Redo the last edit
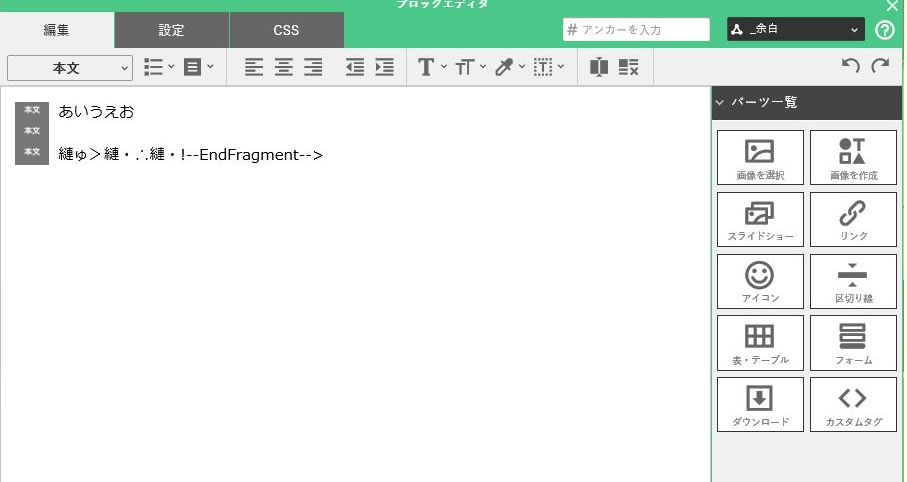 pyautogui.click(x=880, y=65)
